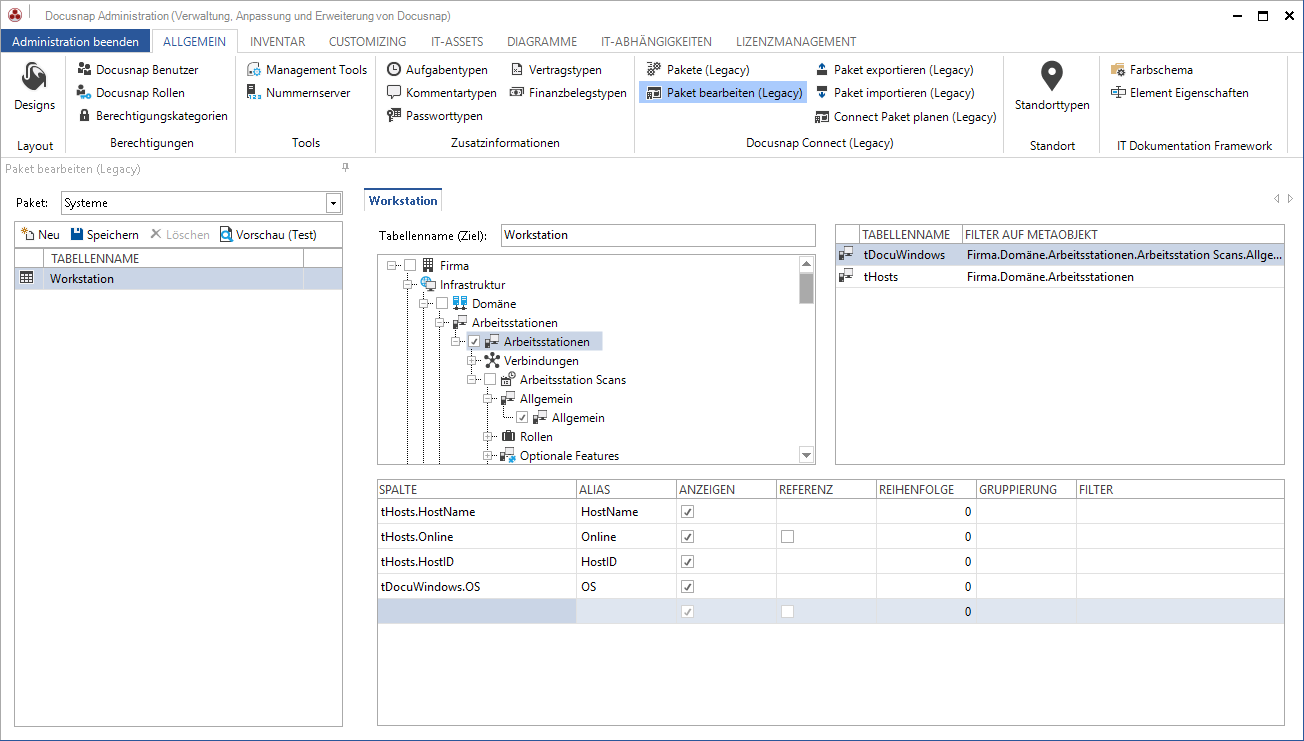
Task: Toggle the Domäne checkbox
Action: pyautogui.click(x=442, y=304)
